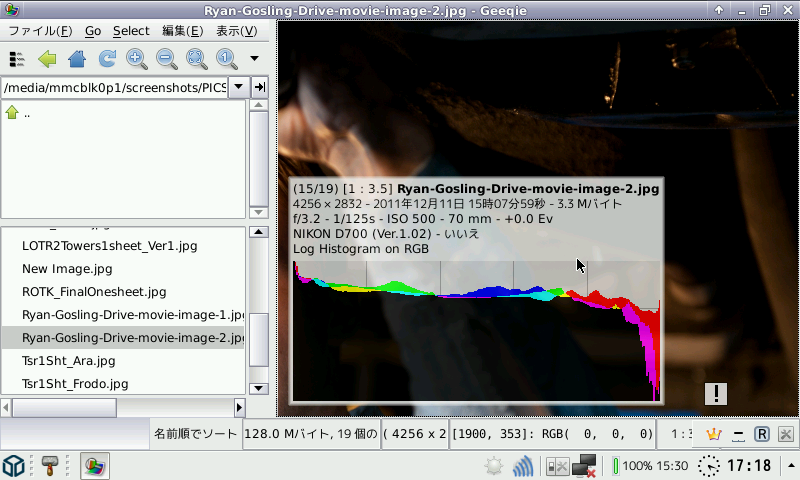Go to home folder icon

coord(77,59)
